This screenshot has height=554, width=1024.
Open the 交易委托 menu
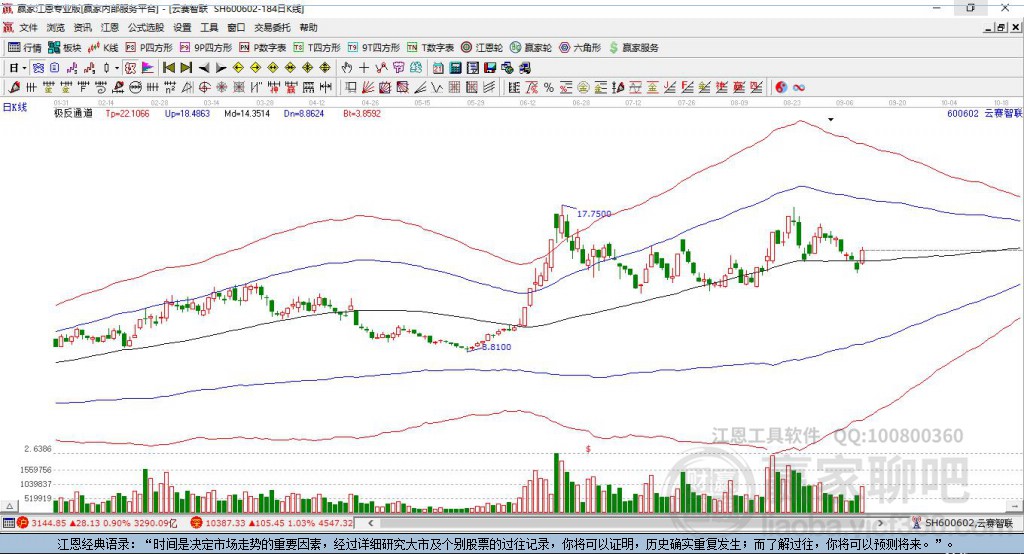[272, 27]
